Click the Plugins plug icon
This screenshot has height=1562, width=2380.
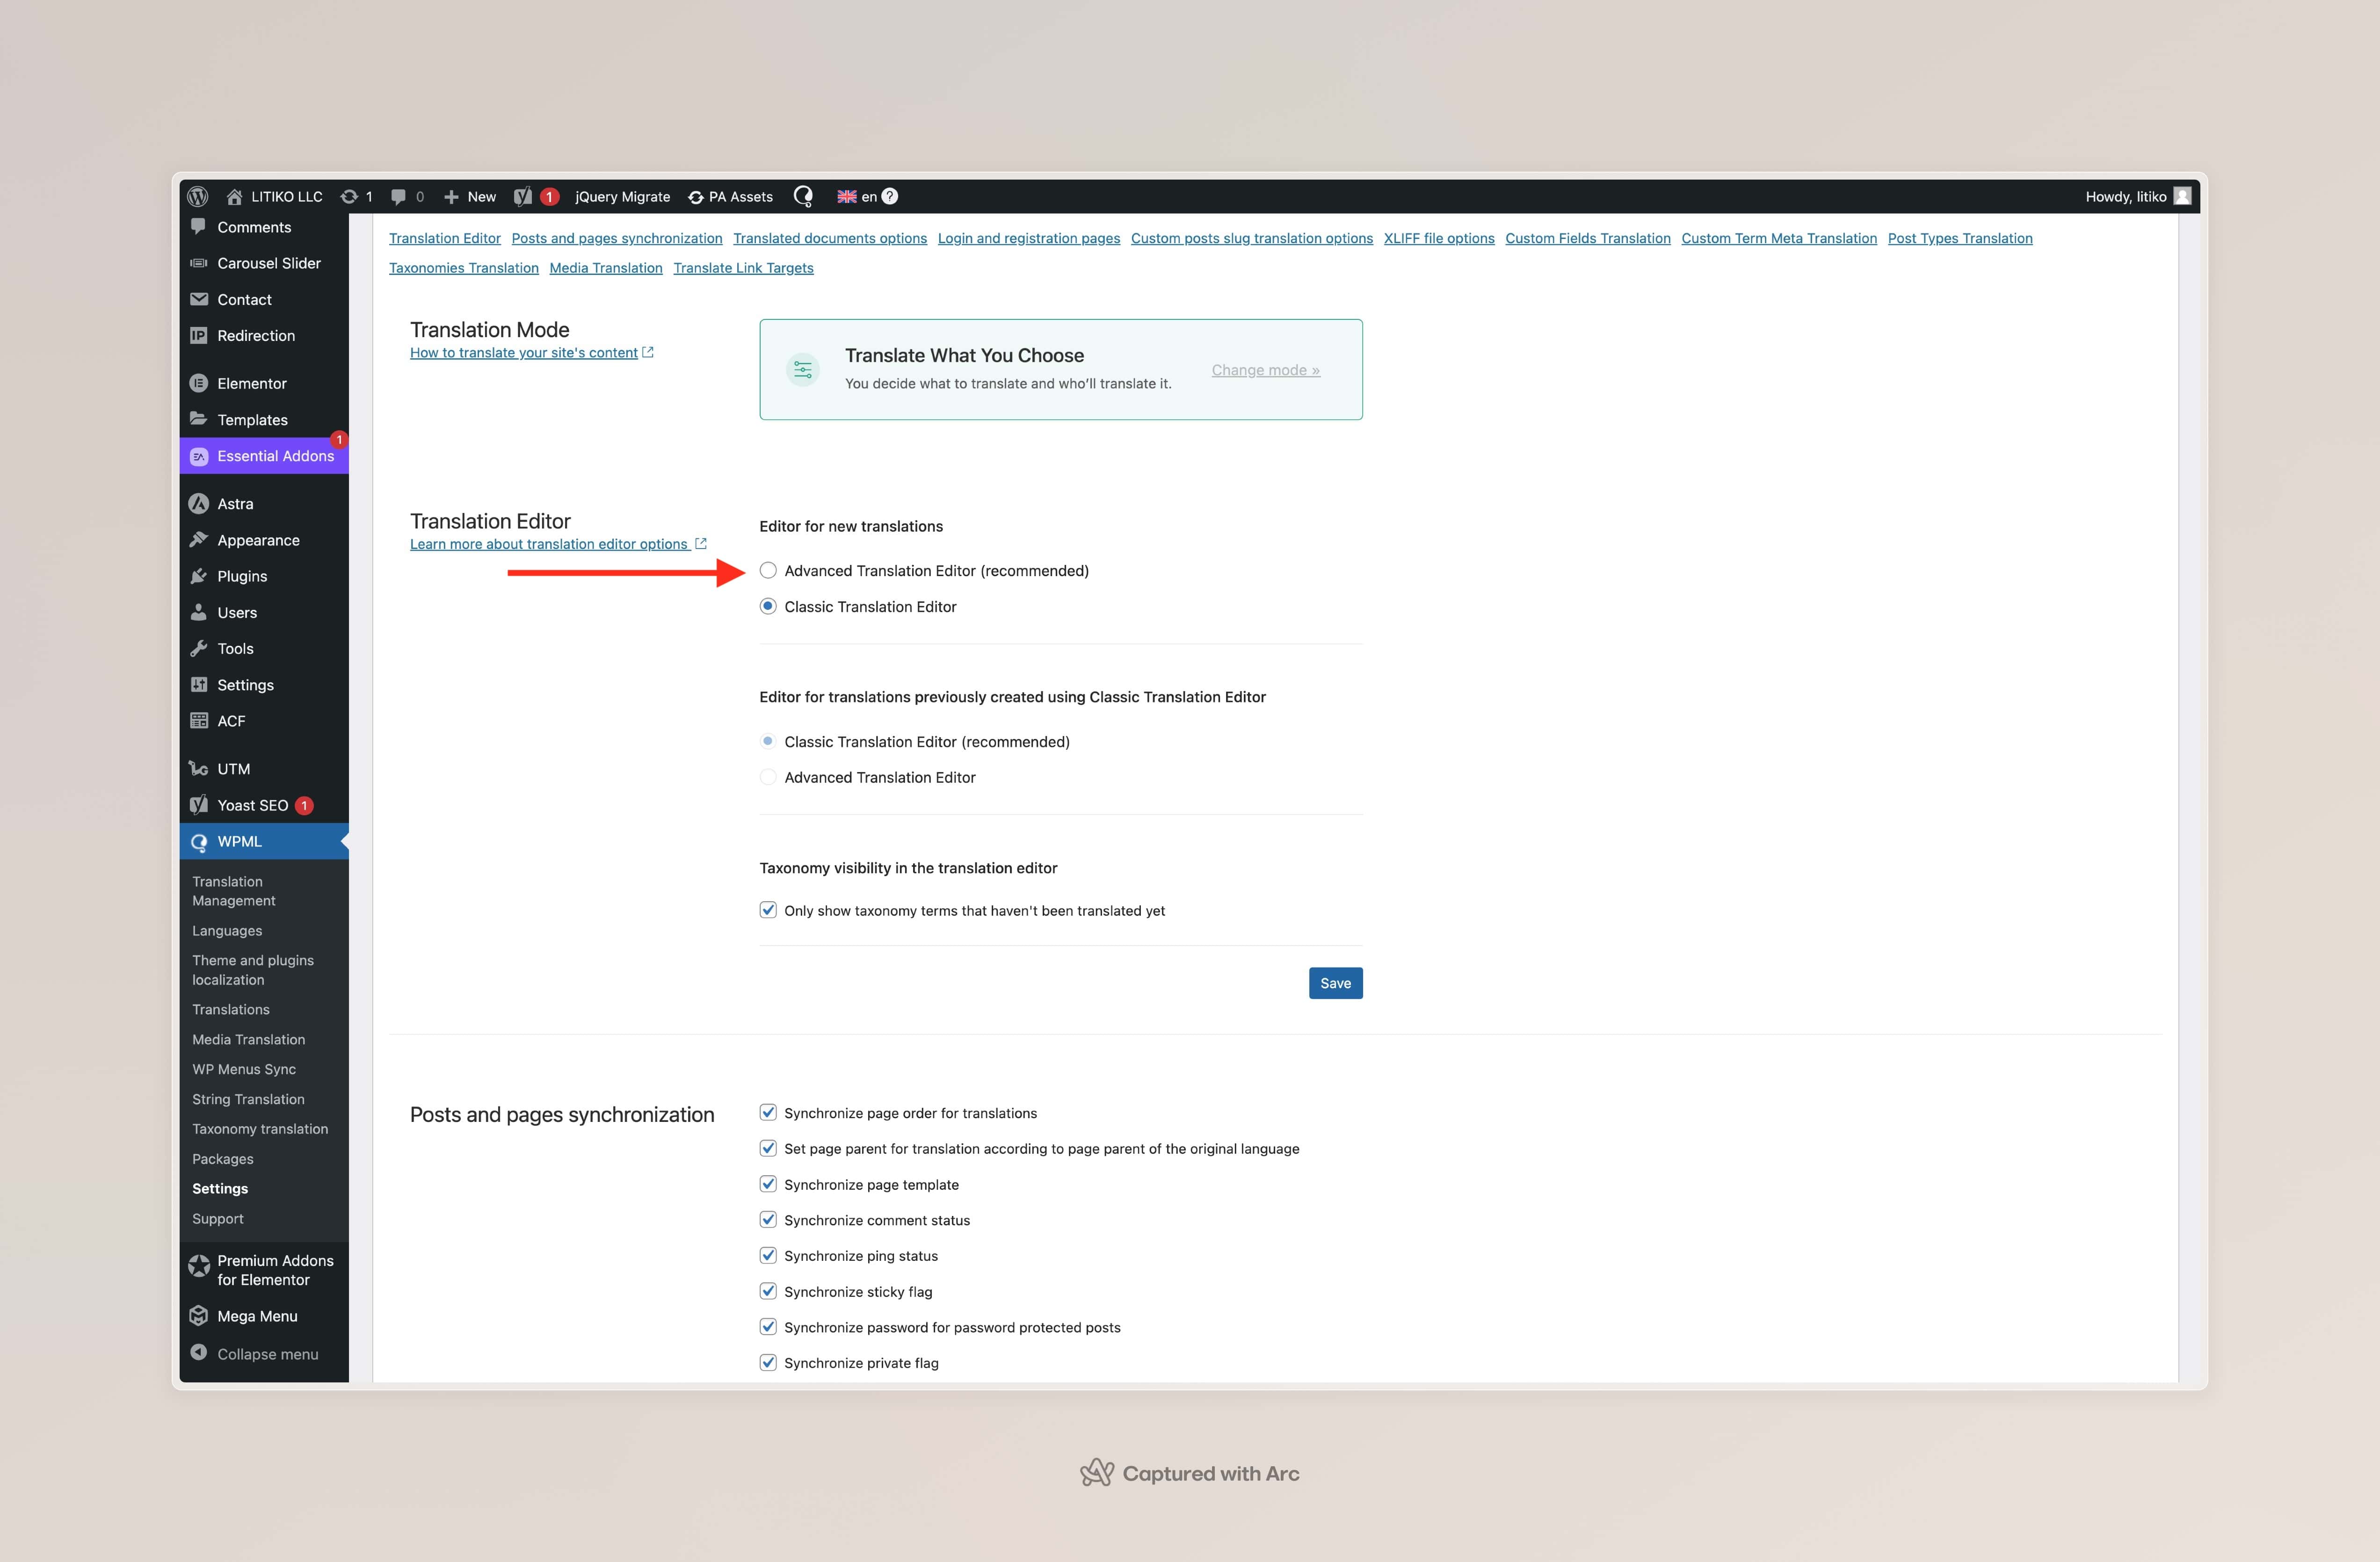[x=199, y=576]
